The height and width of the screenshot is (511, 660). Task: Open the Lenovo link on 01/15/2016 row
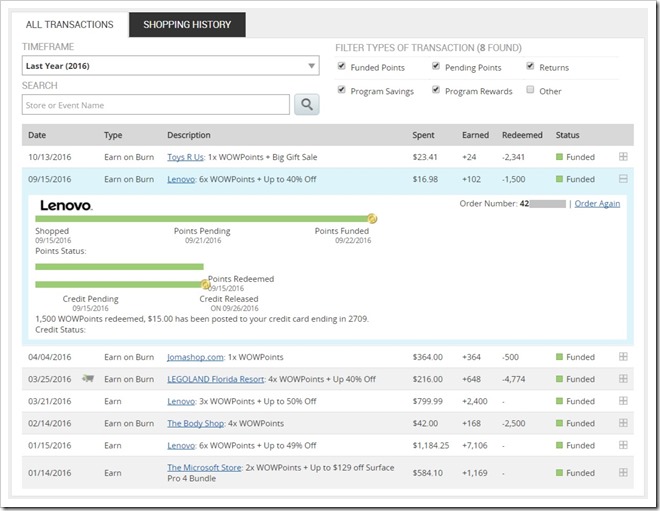coord(181,445)
